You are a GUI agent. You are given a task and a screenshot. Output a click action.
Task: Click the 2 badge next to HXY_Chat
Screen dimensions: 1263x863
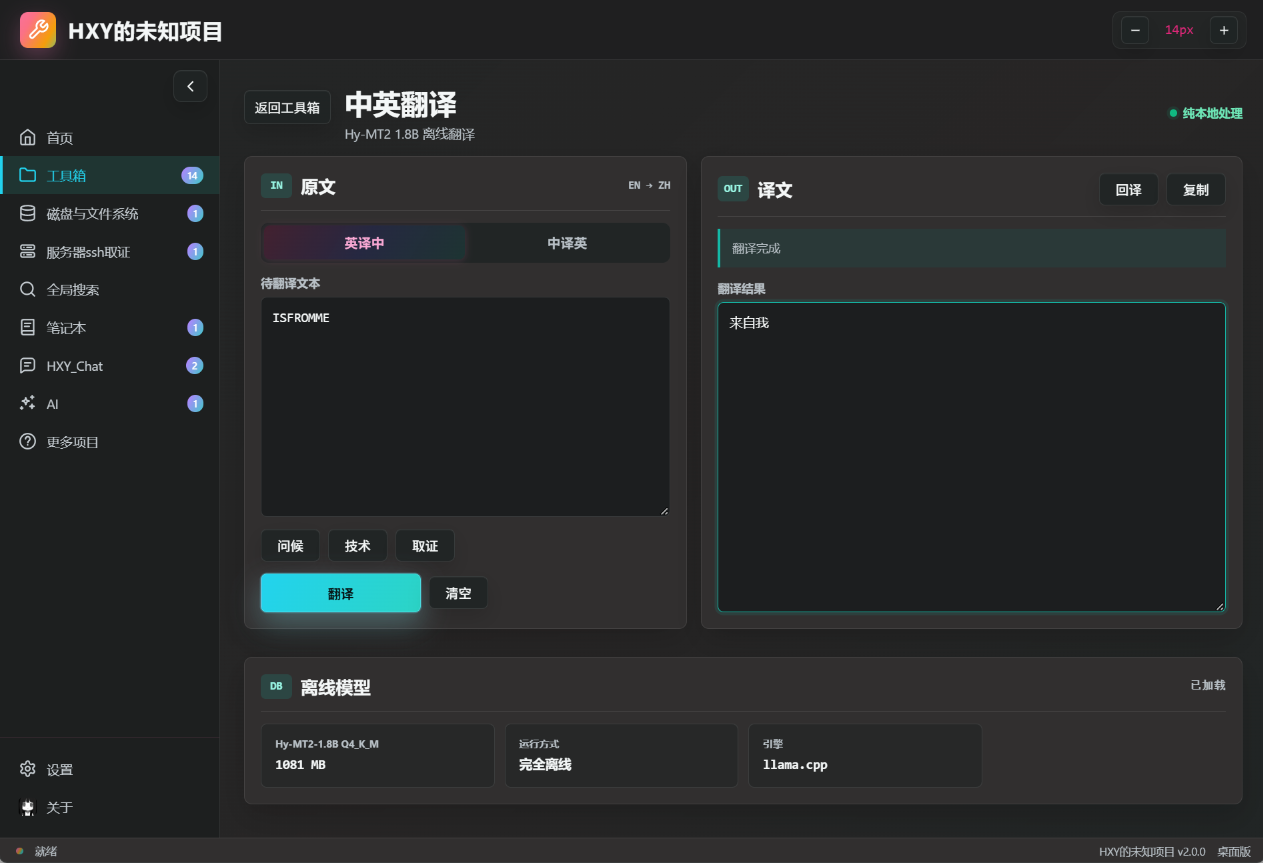tap(195, 365)
